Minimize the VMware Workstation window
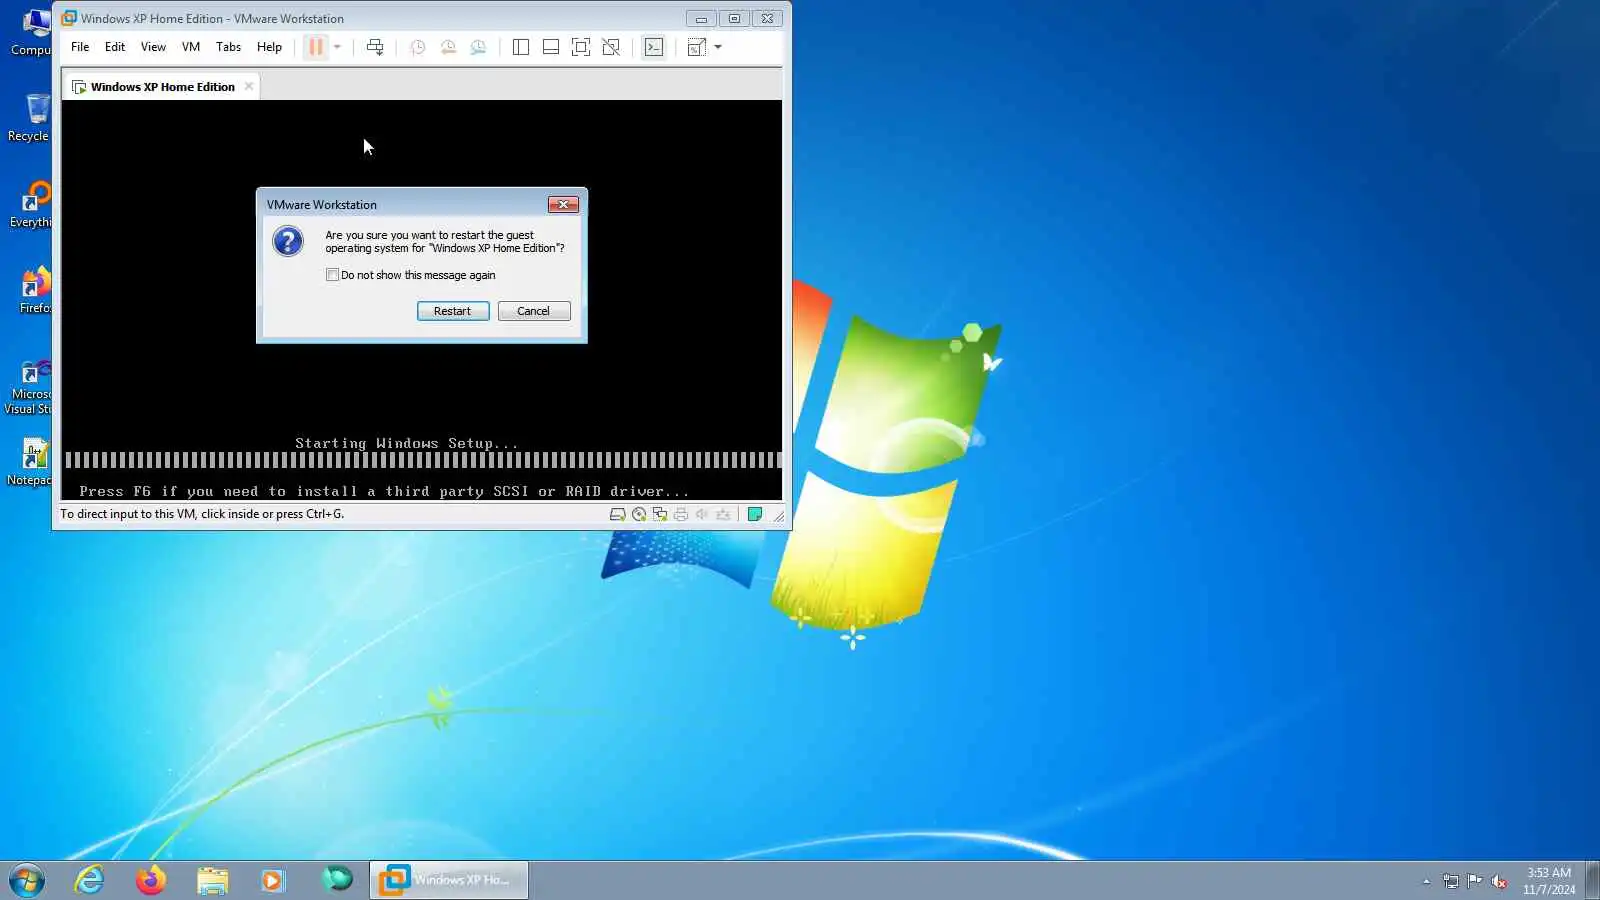Viewport: 1600px width, 900px height. click(701, 19)
